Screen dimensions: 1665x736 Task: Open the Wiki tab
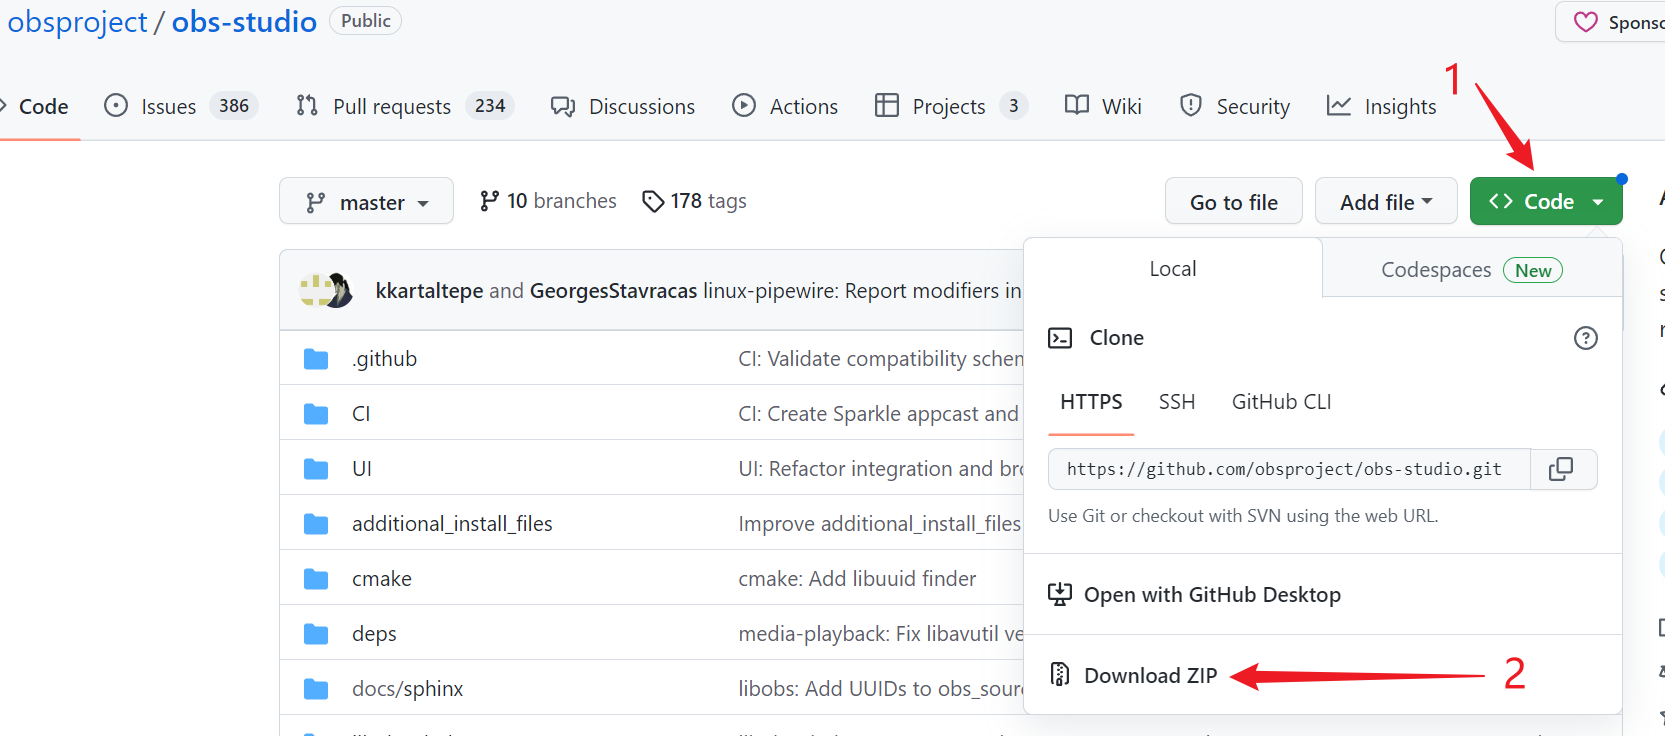point(1103,106)
